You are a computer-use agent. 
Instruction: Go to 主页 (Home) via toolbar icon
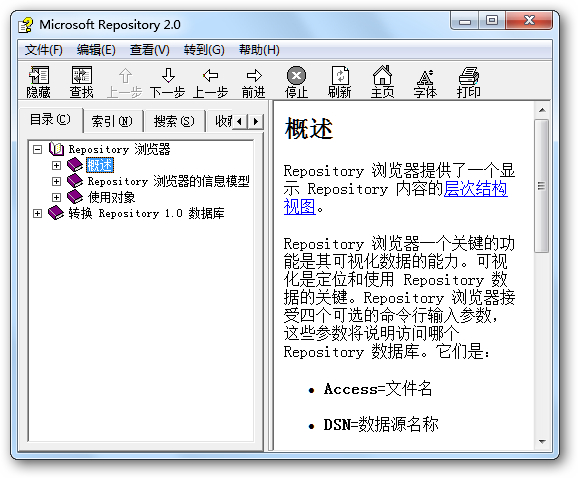(382, 76)
